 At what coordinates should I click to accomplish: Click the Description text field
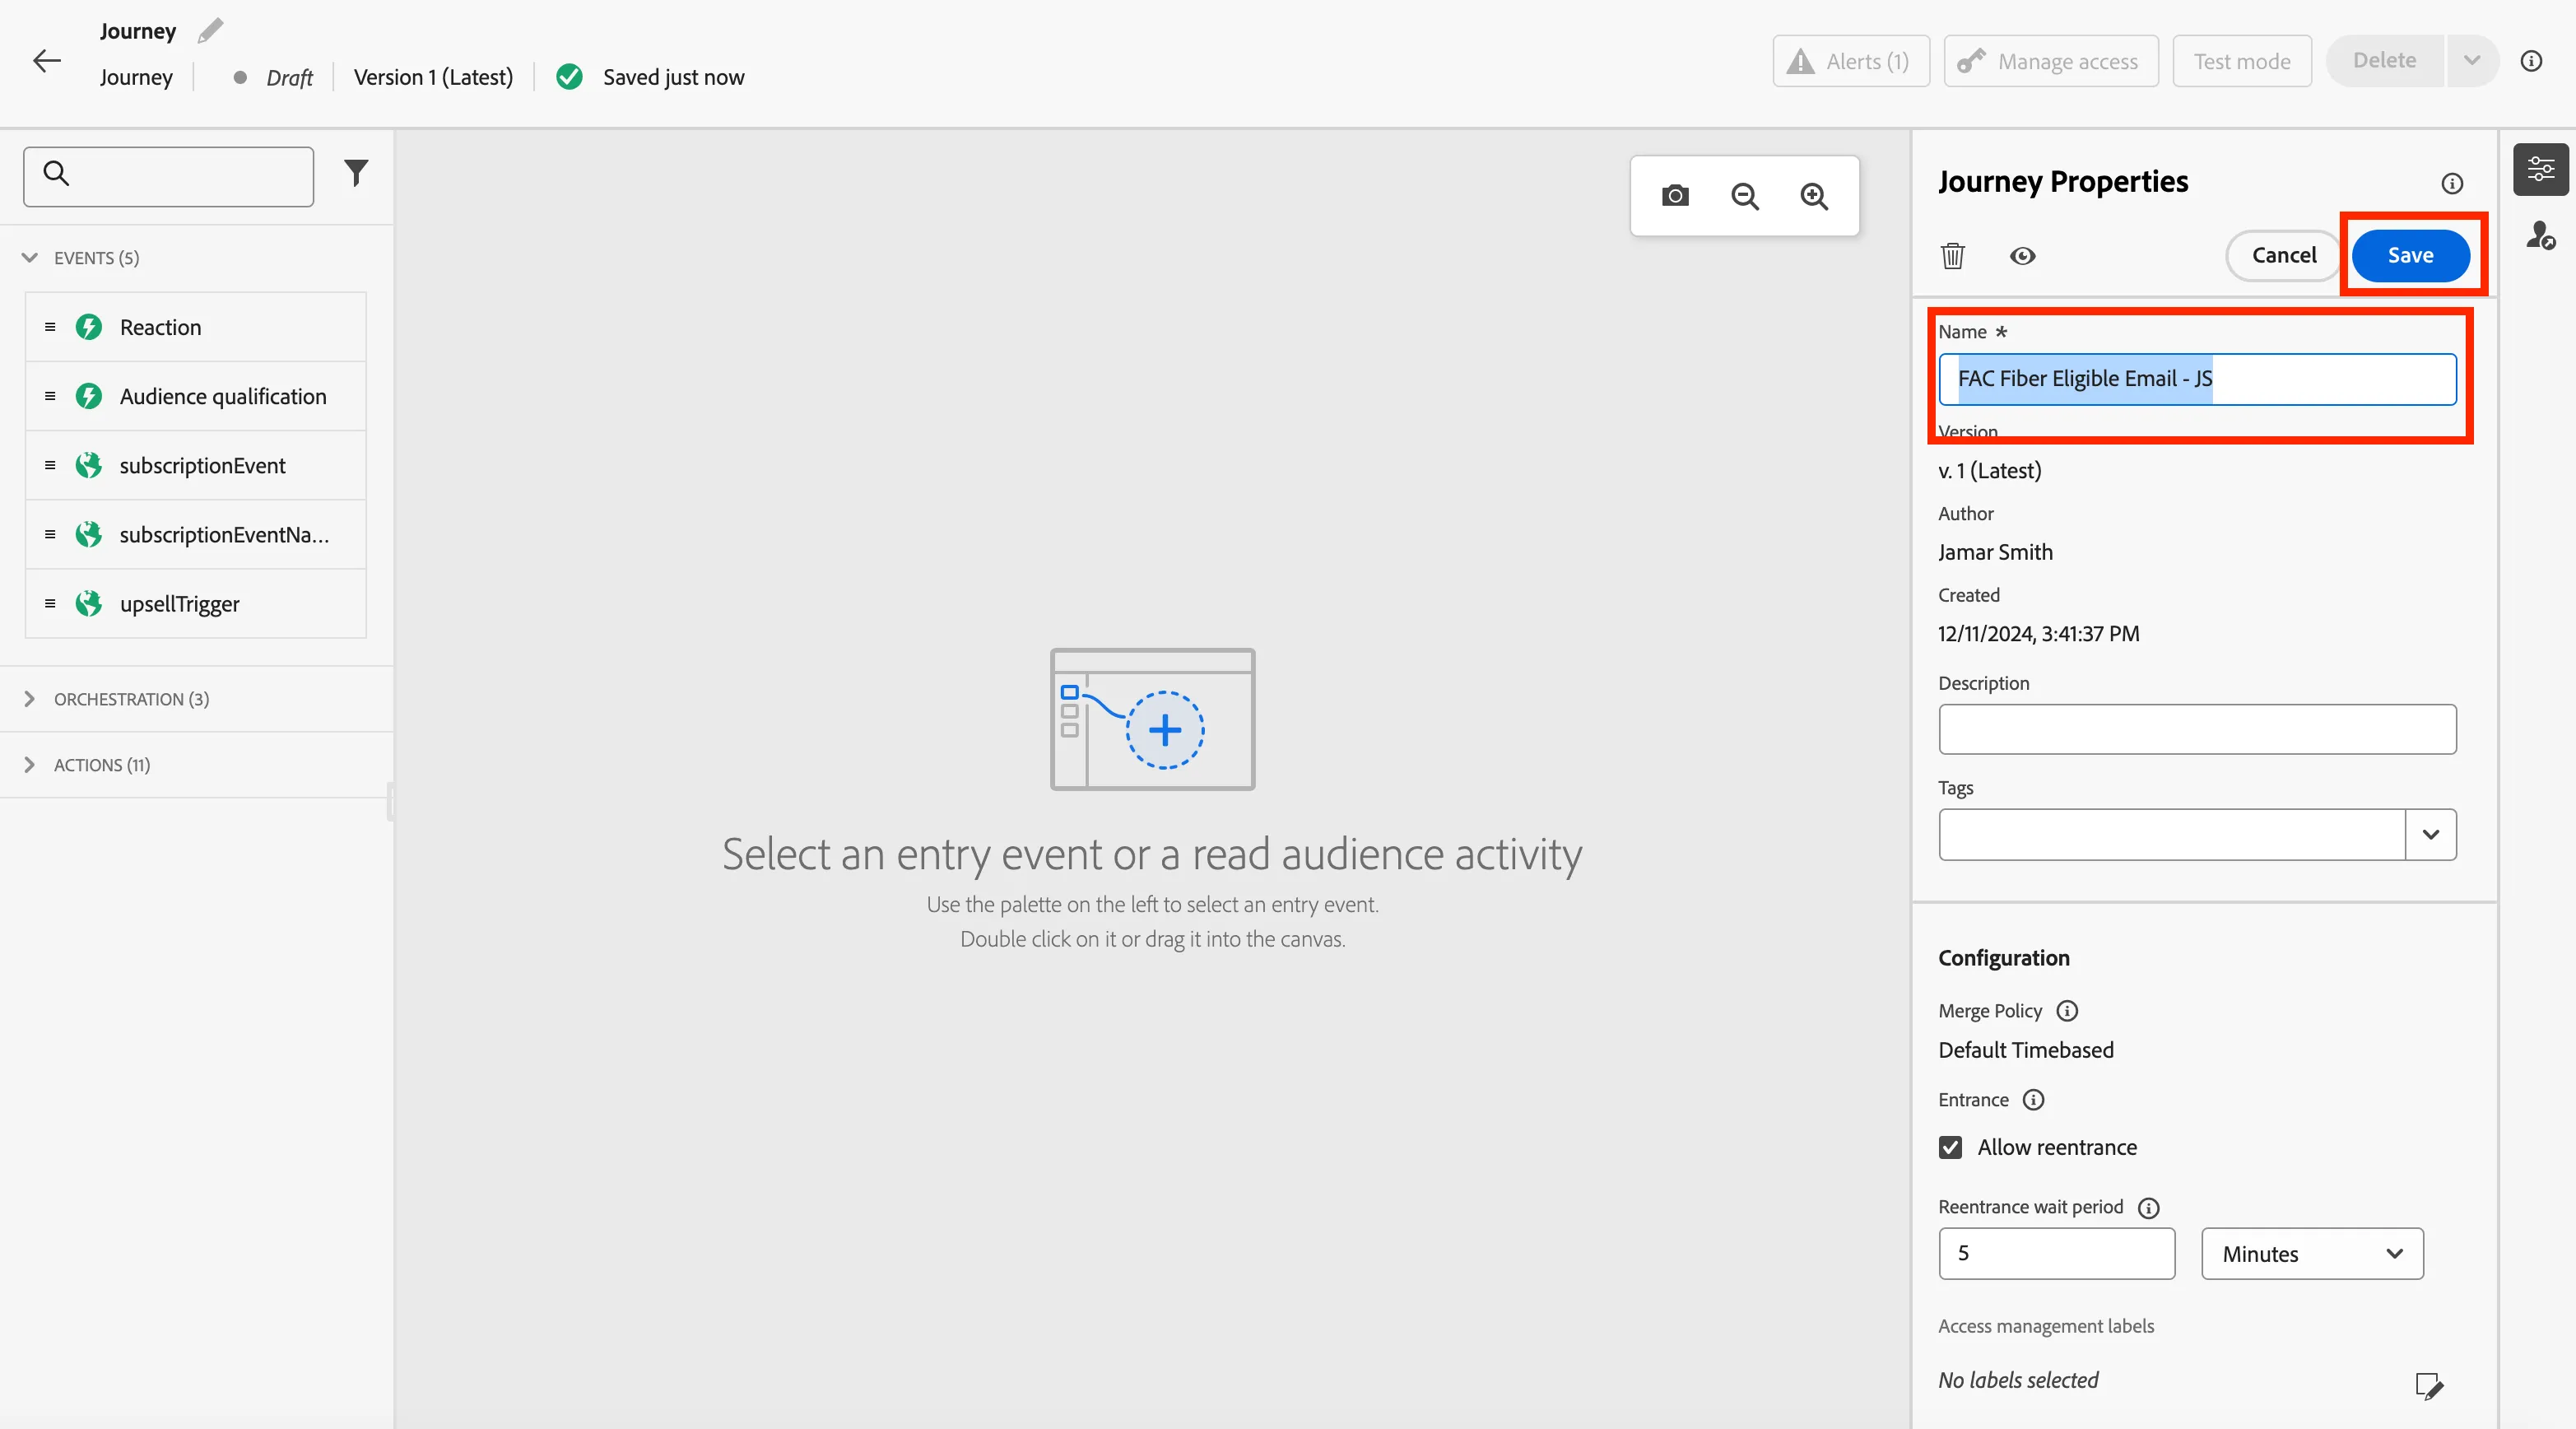(2197, 729)
